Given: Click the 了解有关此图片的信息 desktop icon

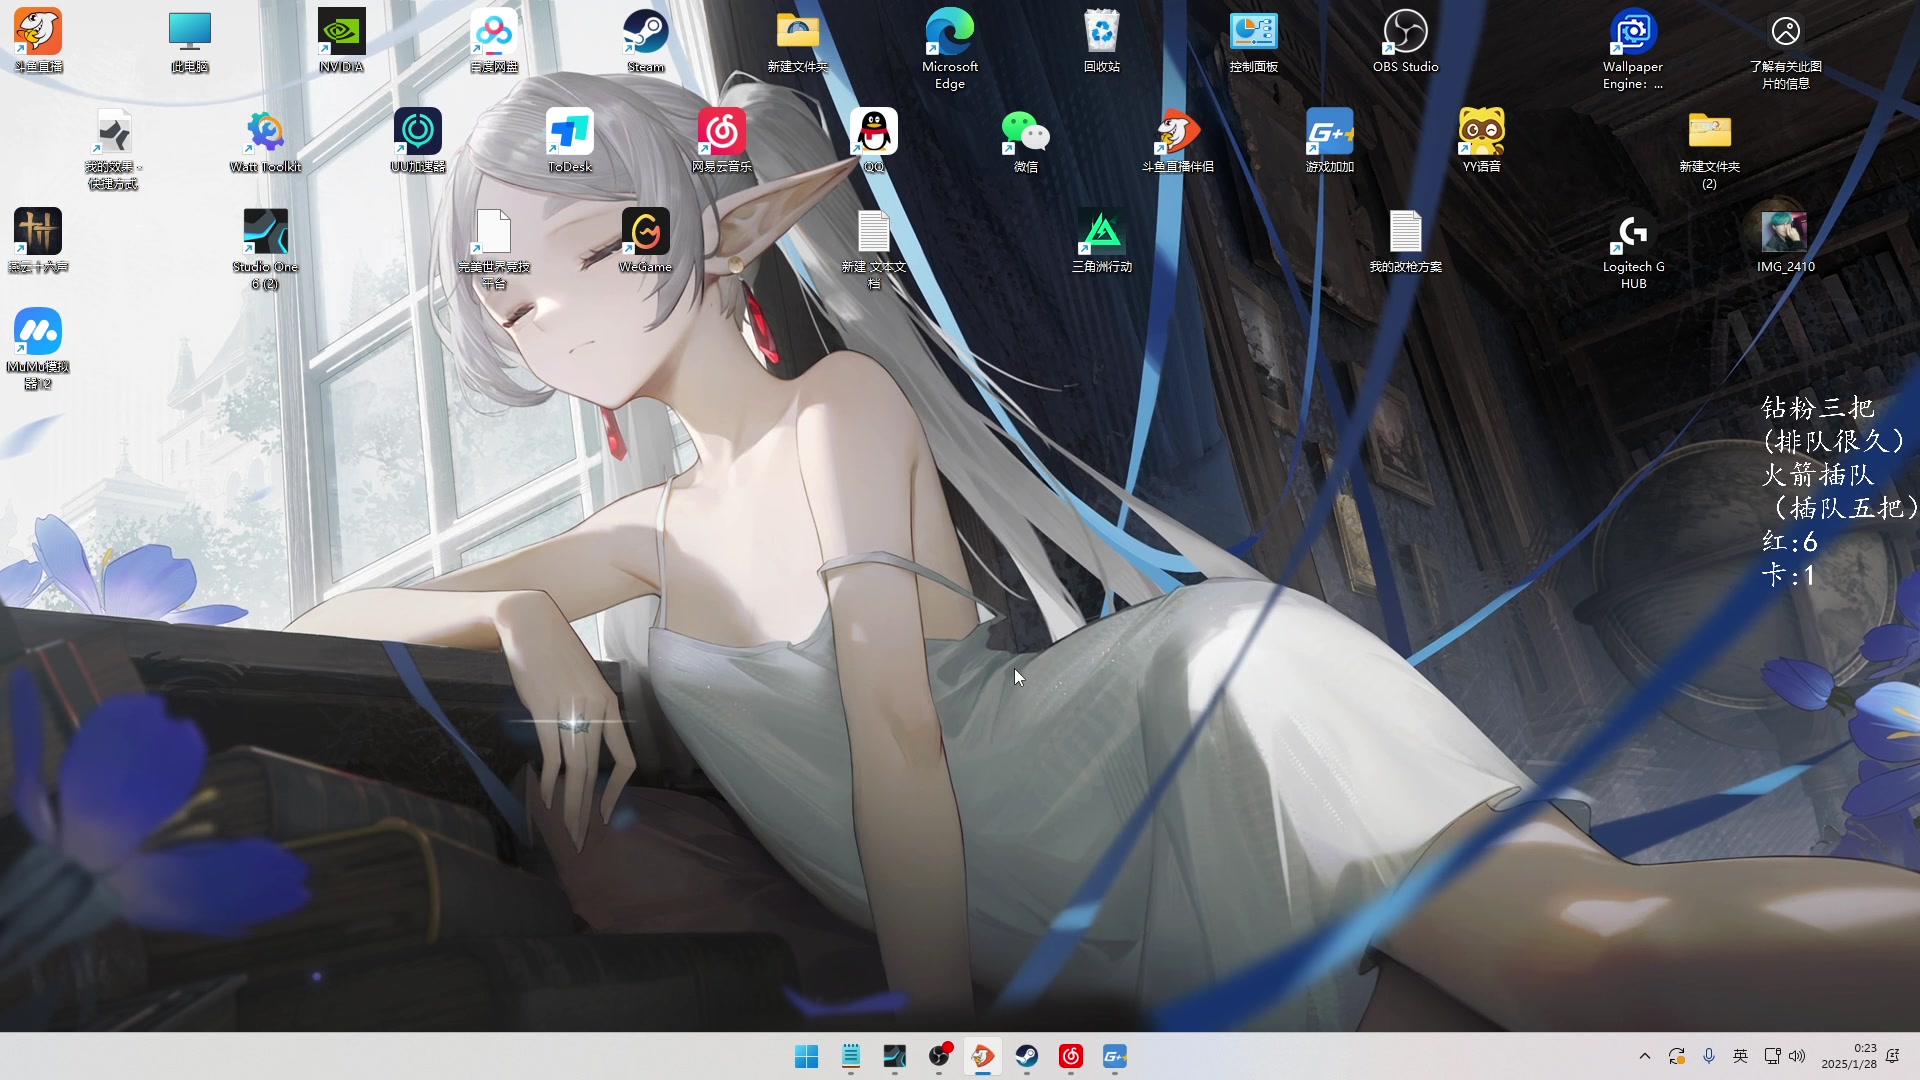Looking at the screenshot, I should click(1786, 49).
